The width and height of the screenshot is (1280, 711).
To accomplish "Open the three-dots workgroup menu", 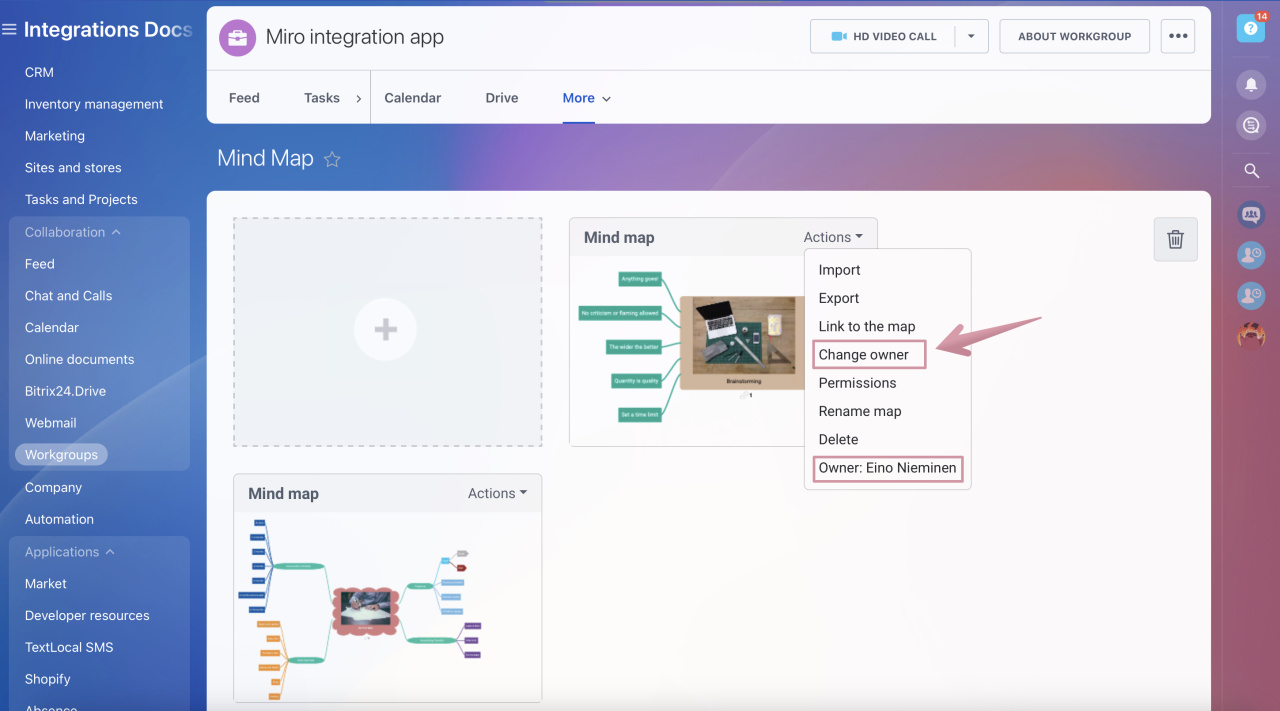I will click(1178, 36).
